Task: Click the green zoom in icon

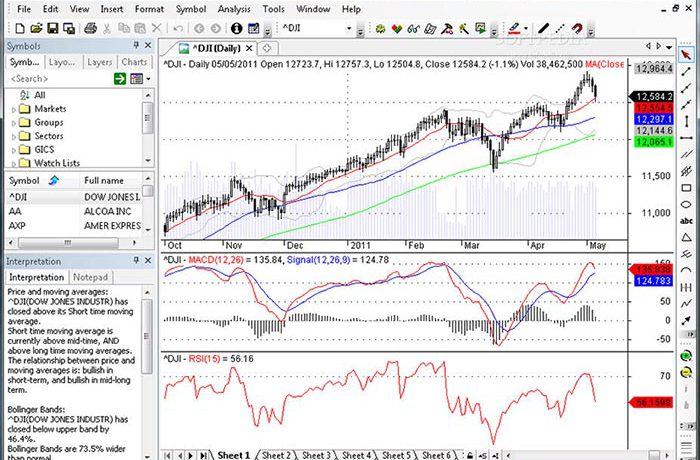Action: (686, 356)
